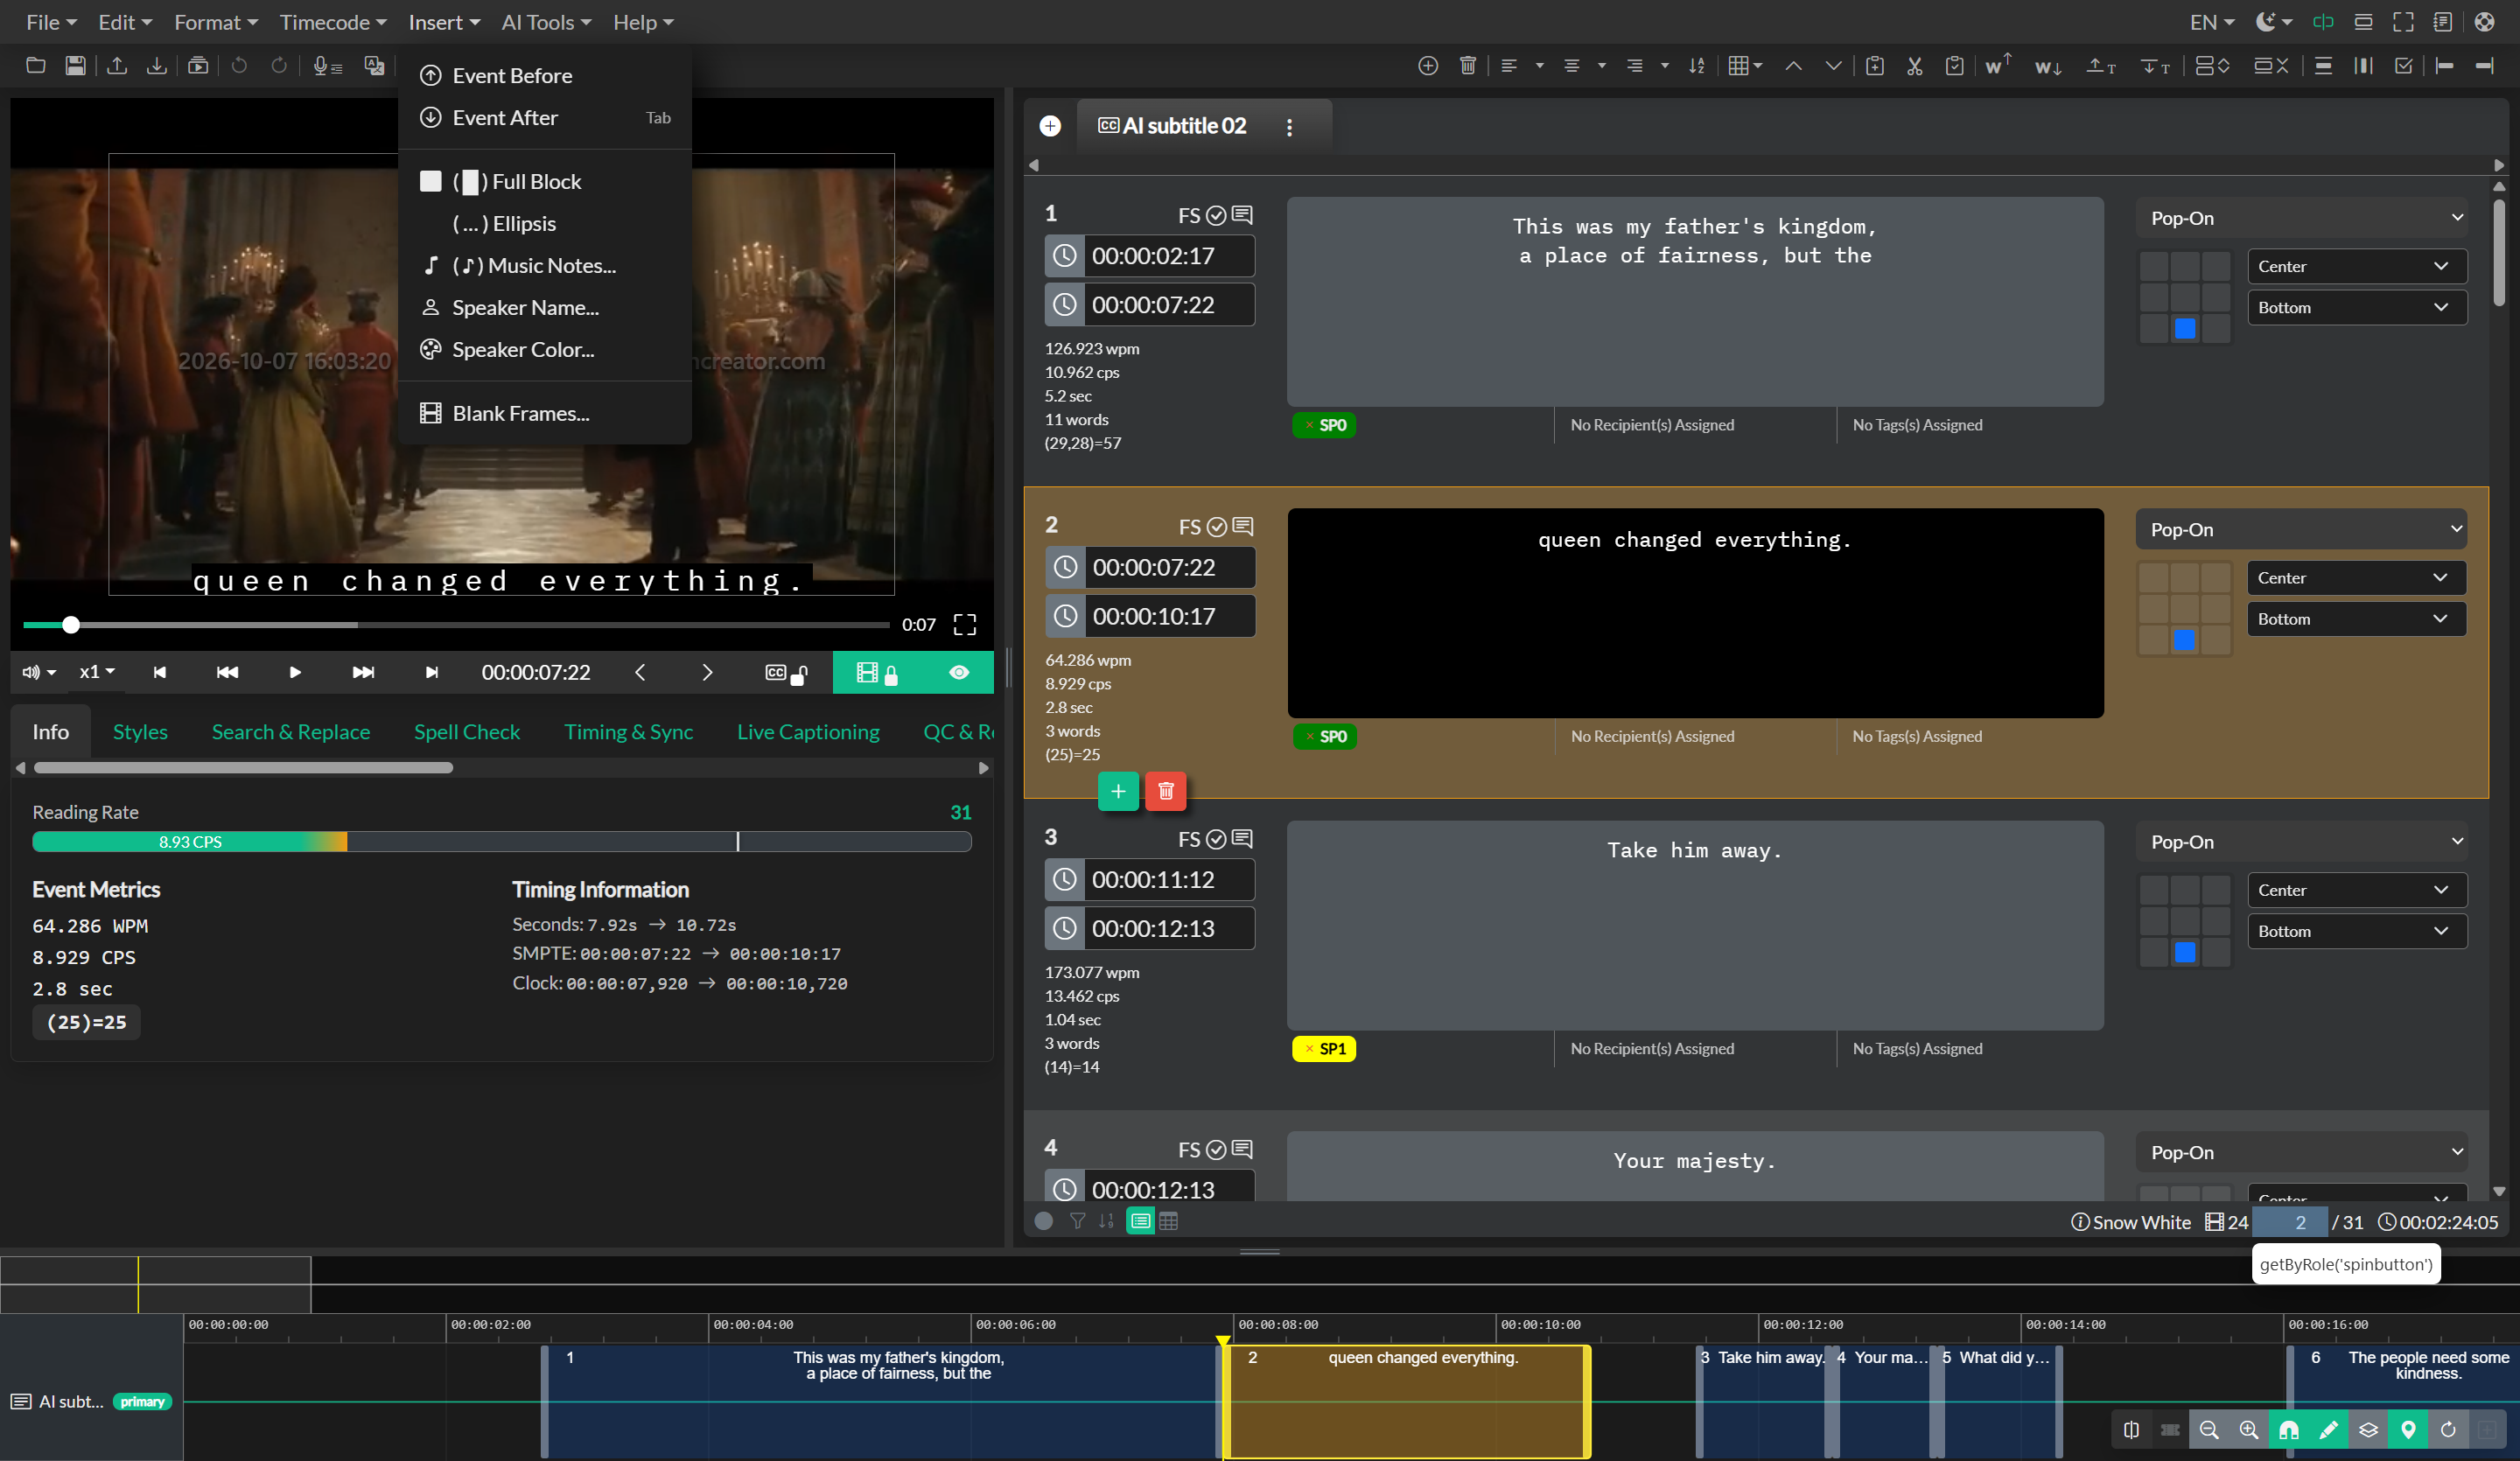Viewport: 2520px width, 1461px height.
Task: Save project with floppy disk icon
Action: tap(75, 65)
